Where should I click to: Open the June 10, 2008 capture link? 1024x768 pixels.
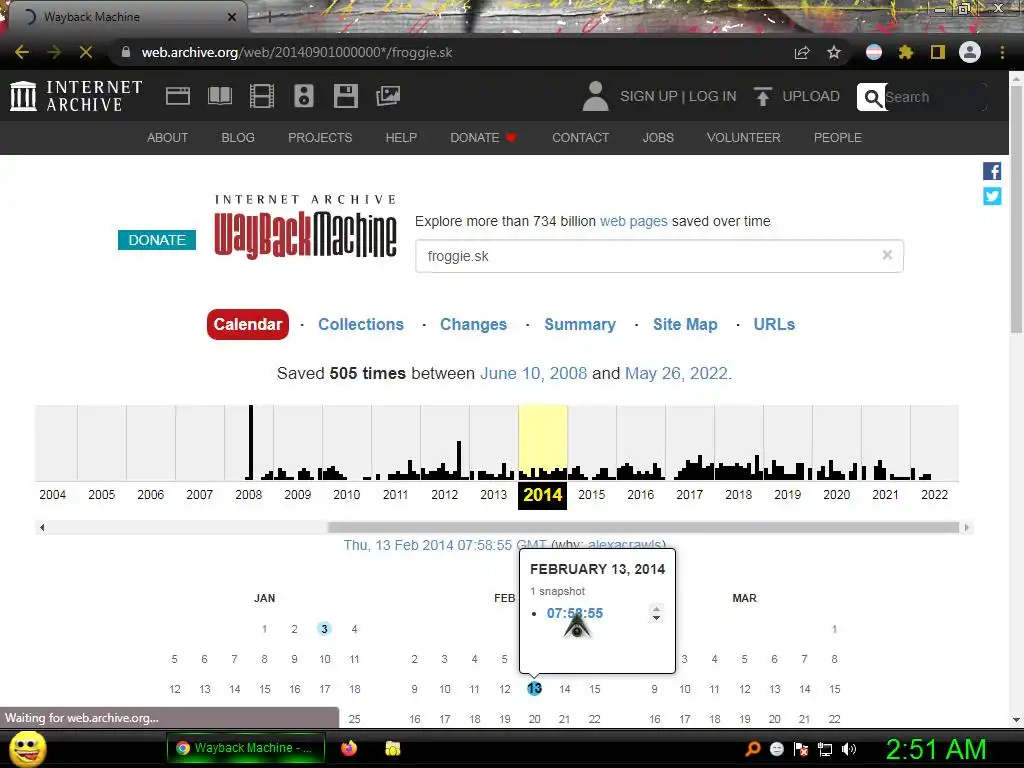[x=534, y=374]
